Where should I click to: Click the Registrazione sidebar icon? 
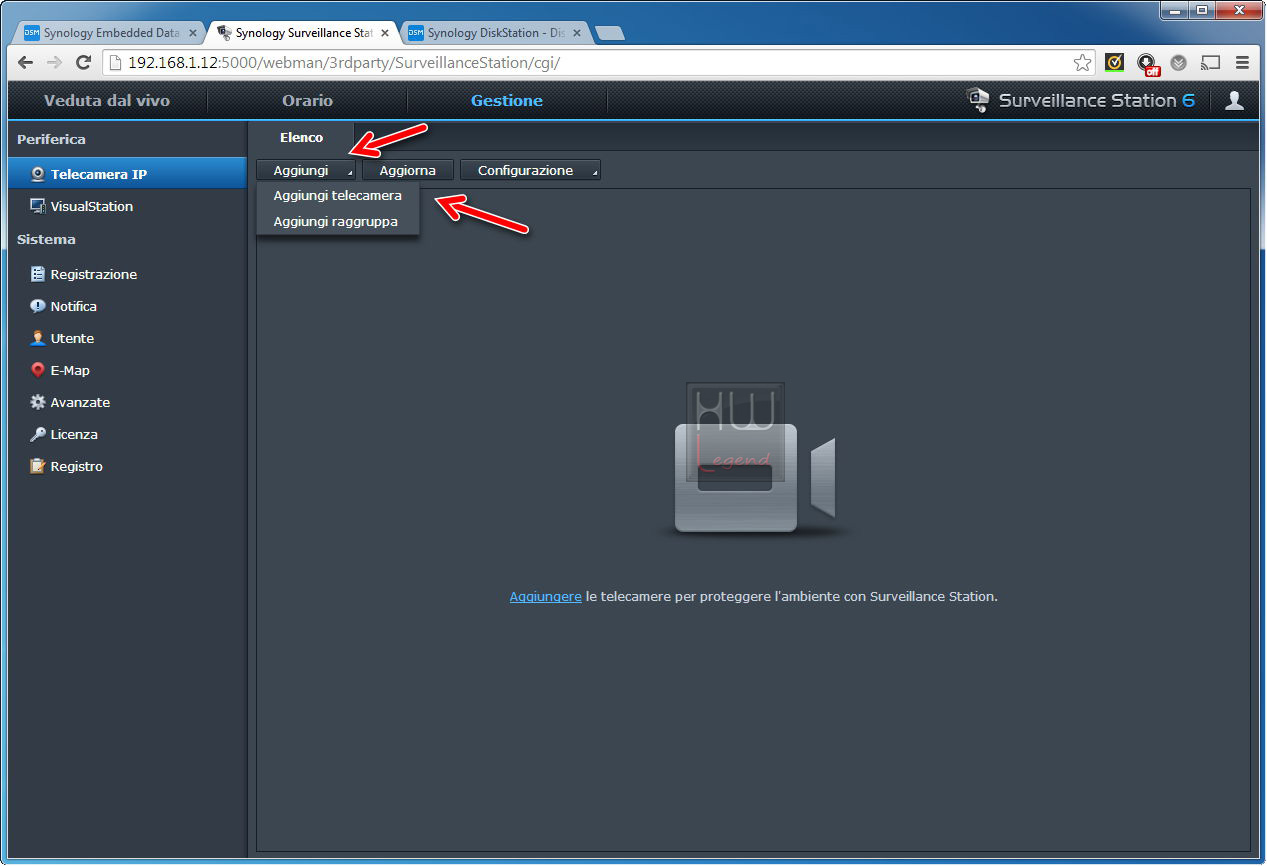point(38,274)
